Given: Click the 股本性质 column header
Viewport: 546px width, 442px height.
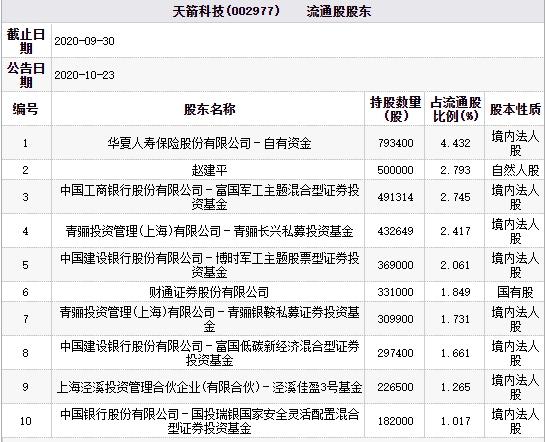Looking at the screenshot, I should tap(515, 109).
